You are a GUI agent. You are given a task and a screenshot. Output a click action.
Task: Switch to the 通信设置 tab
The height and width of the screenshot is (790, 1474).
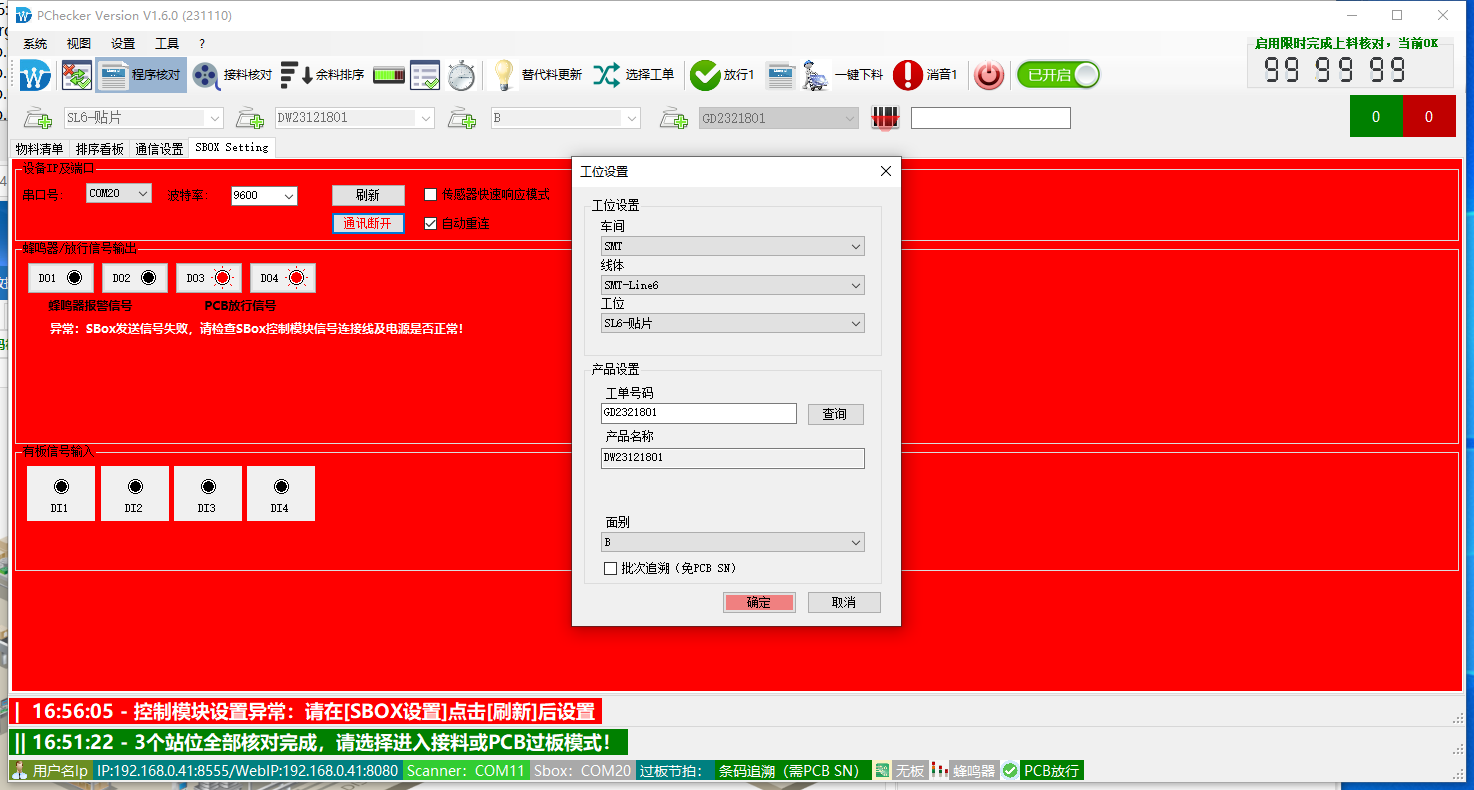(x=159, y=149)
